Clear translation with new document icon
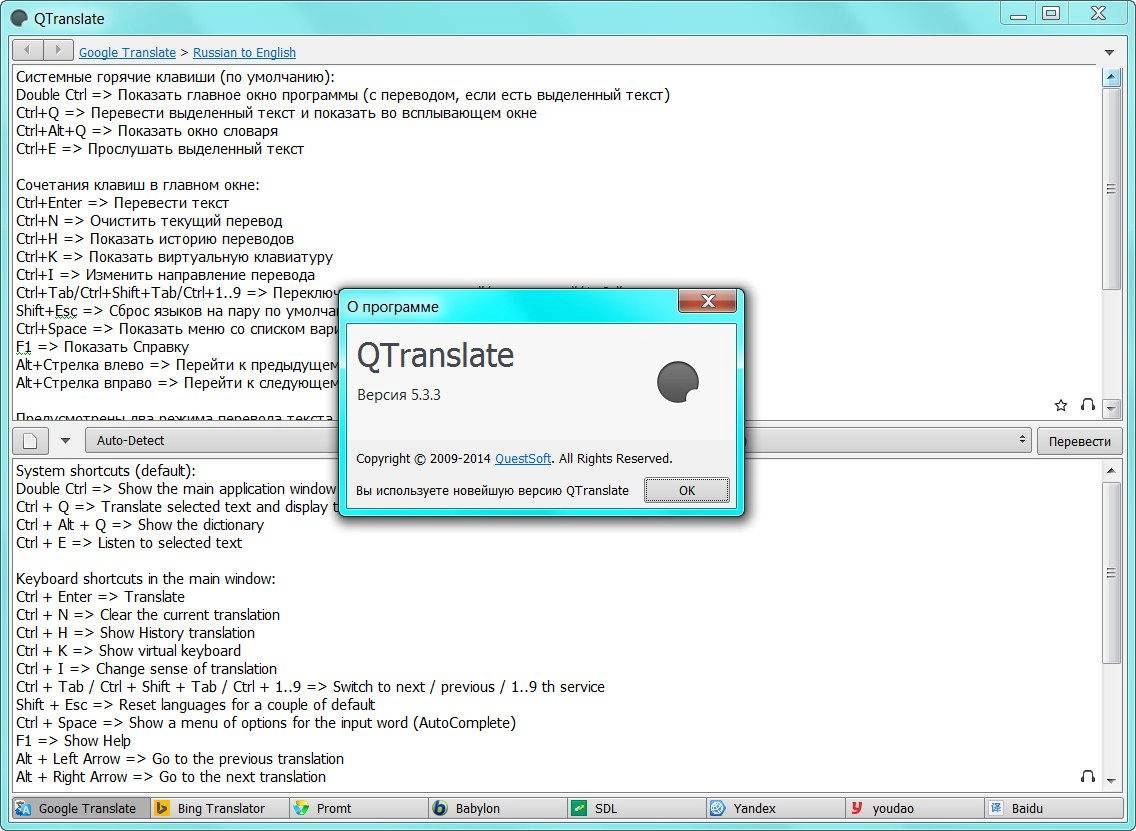 30,440
